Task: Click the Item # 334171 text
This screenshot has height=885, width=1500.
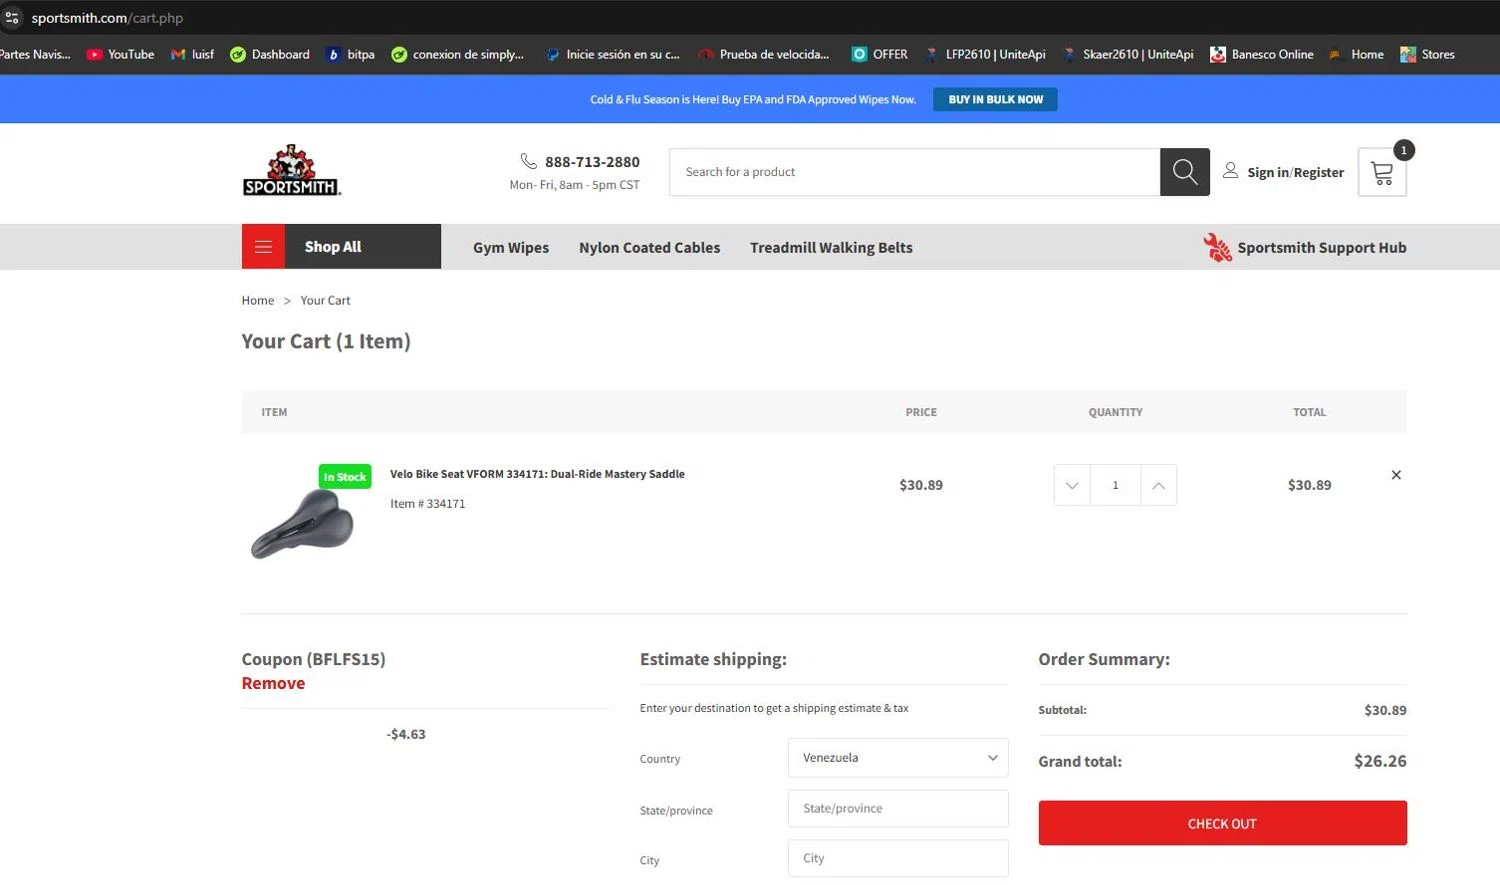Action: (x=428, y=503)
